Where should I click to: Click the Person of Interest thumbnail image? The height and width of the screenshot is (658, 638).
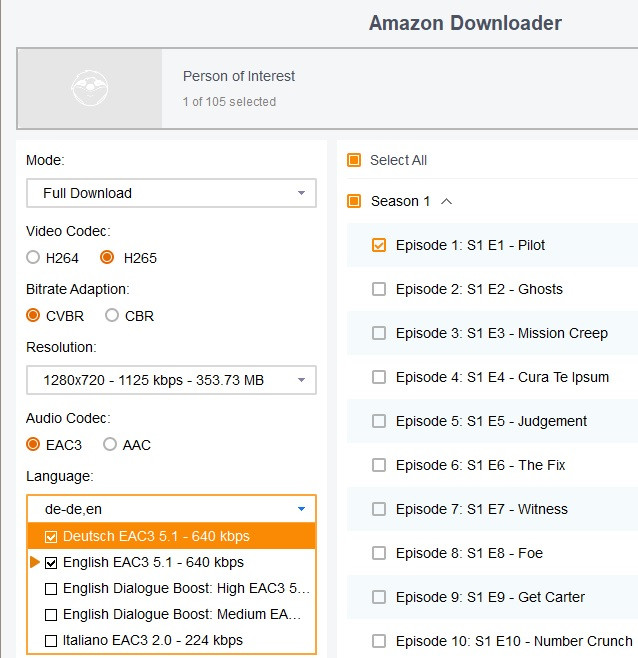pyautogui.click(x=89, y=88)
